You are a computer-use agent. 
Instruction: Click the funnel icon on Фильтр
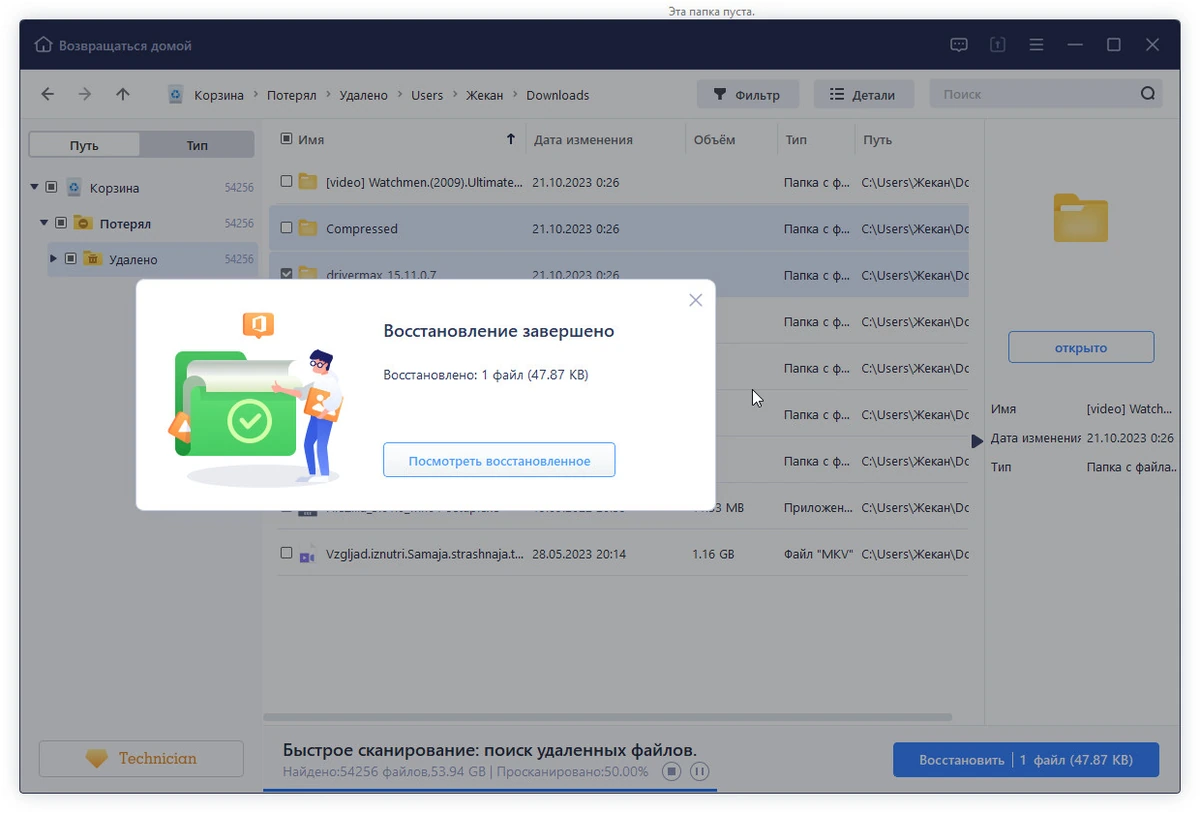(719, 95)
